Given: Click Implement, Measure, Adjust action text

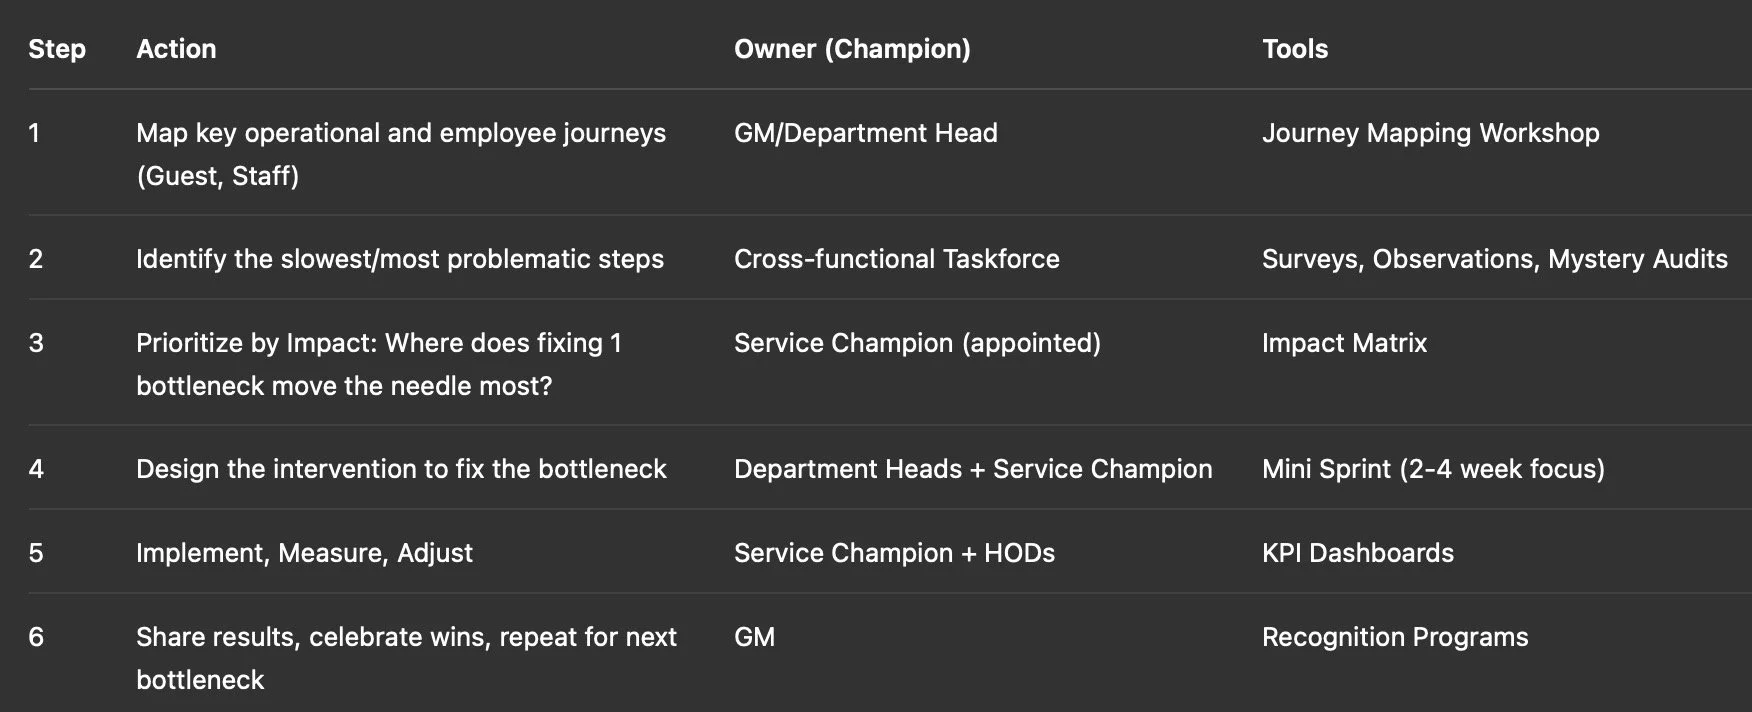Looking at the screenshot, I should (304, 553).
